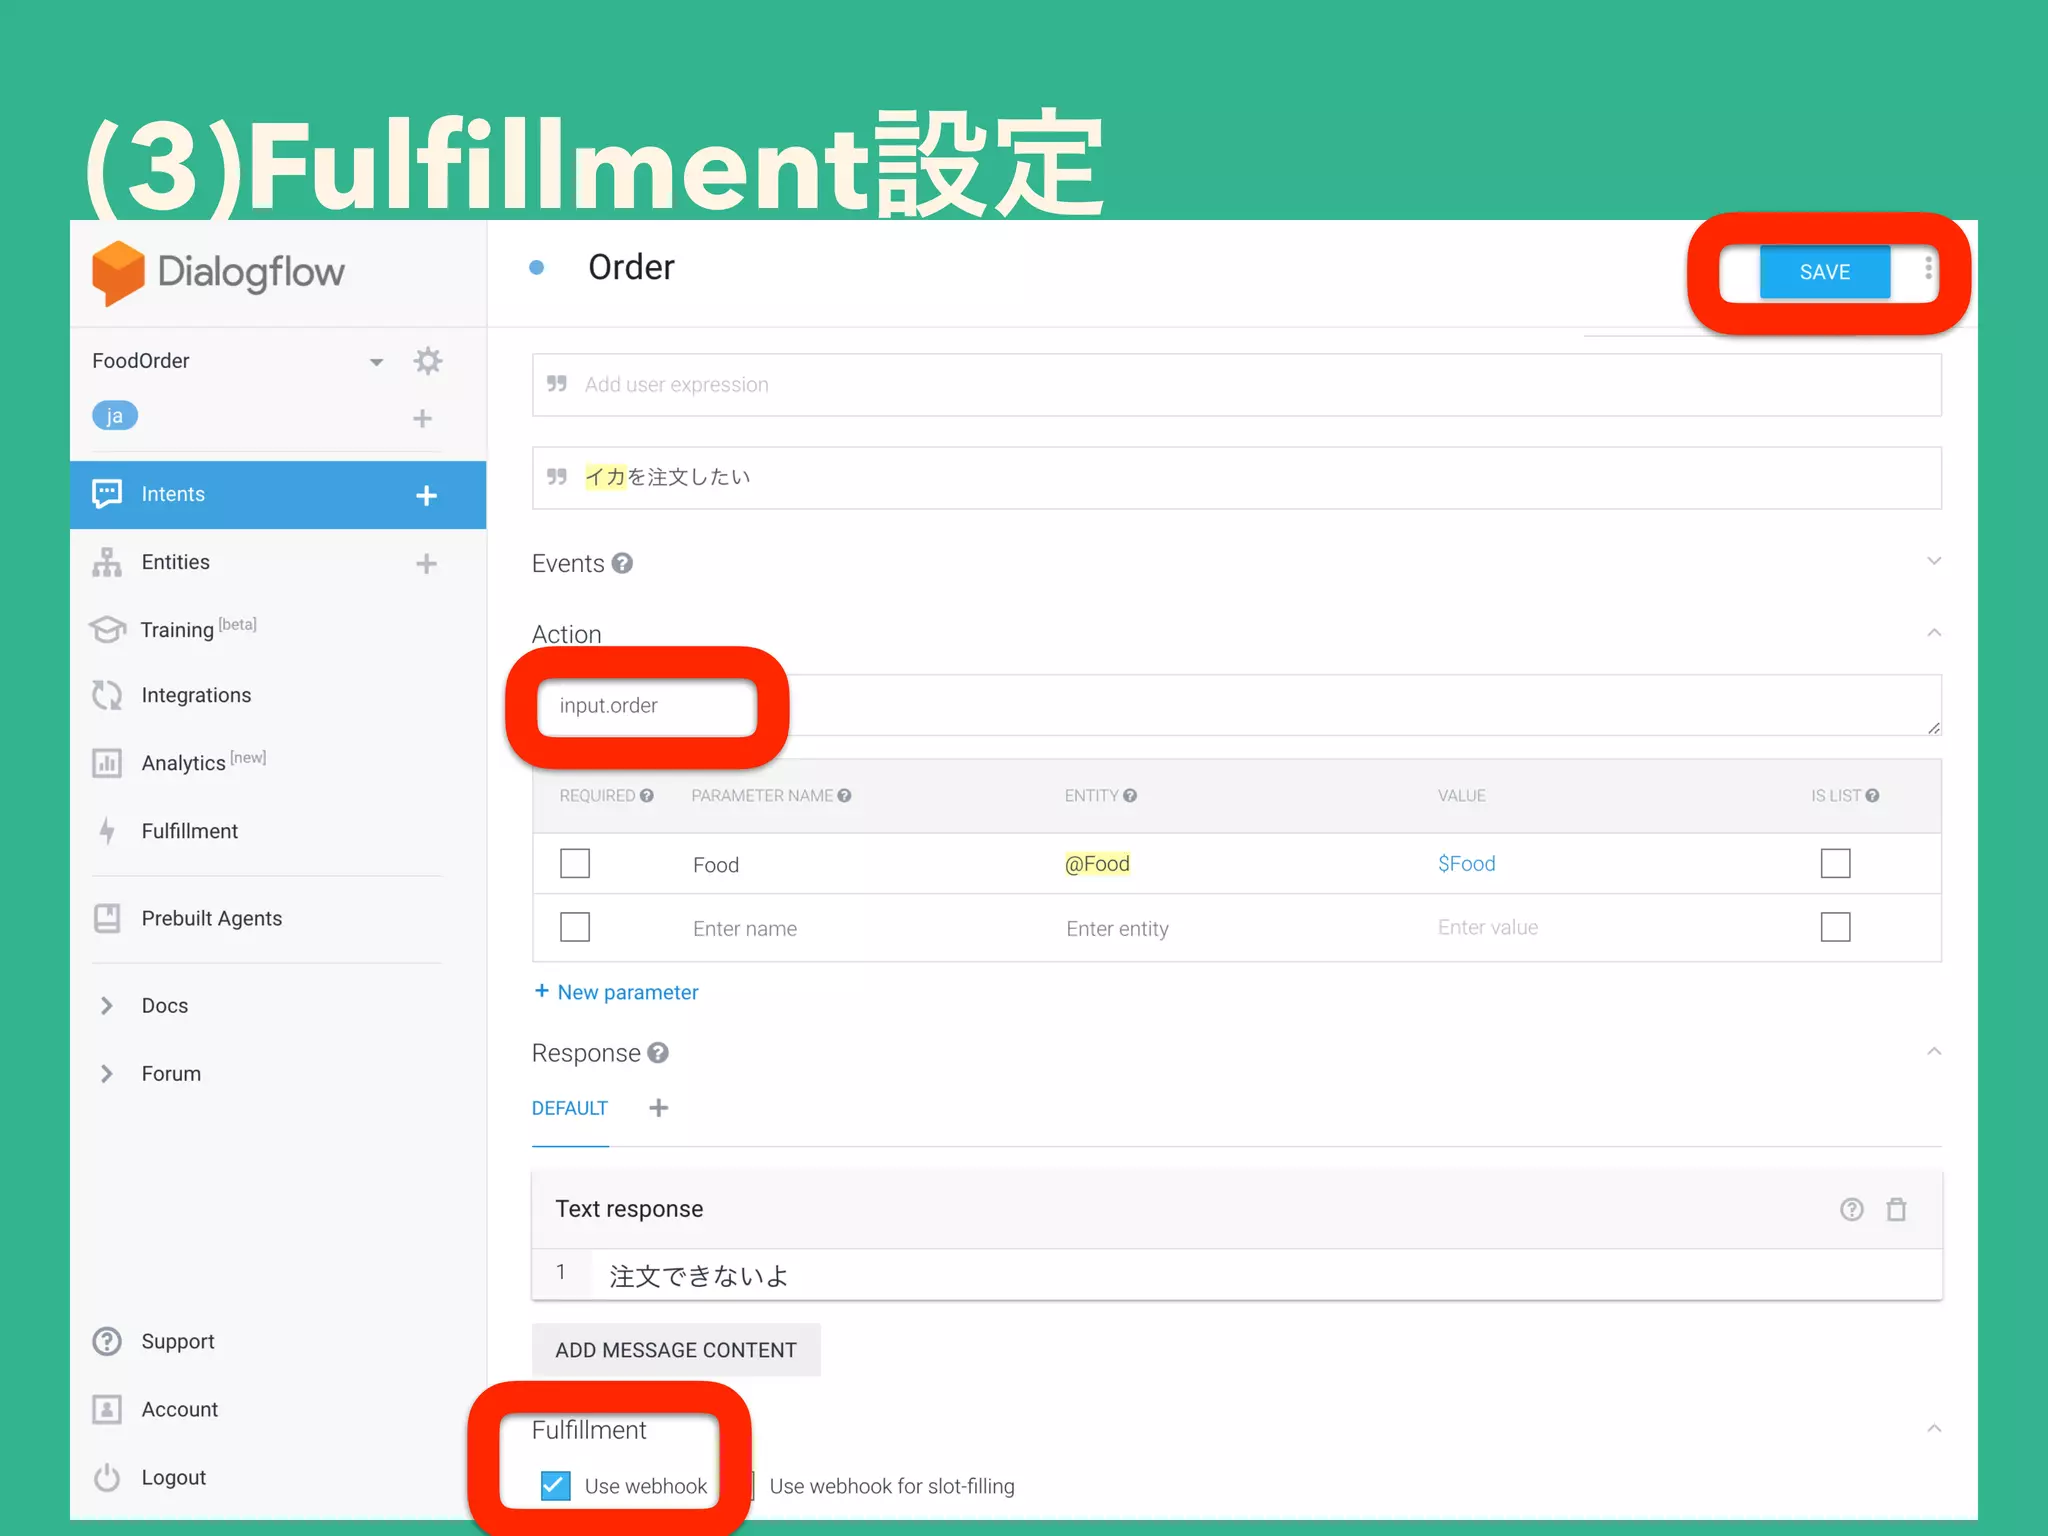Delete Text response with trash icon
2048x1536 pixels.
pyautogui.click(x=1897, y=1210)
